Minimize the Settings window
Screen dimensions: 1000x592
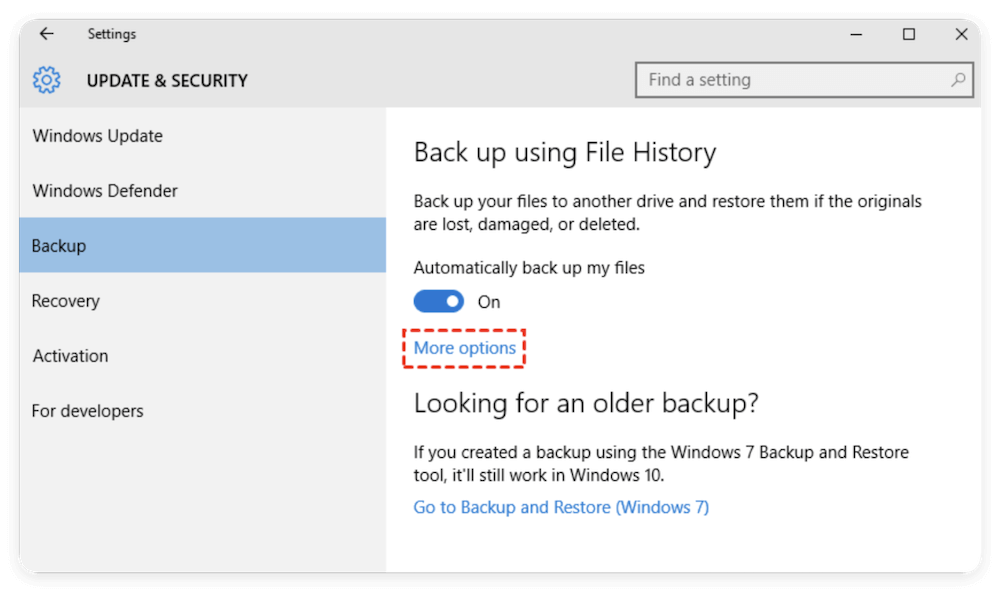[x=856, y=33]
